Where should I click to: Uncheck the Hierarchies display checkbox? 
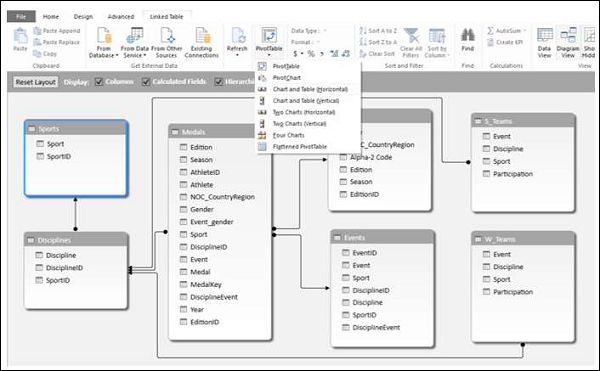point(218,81)
